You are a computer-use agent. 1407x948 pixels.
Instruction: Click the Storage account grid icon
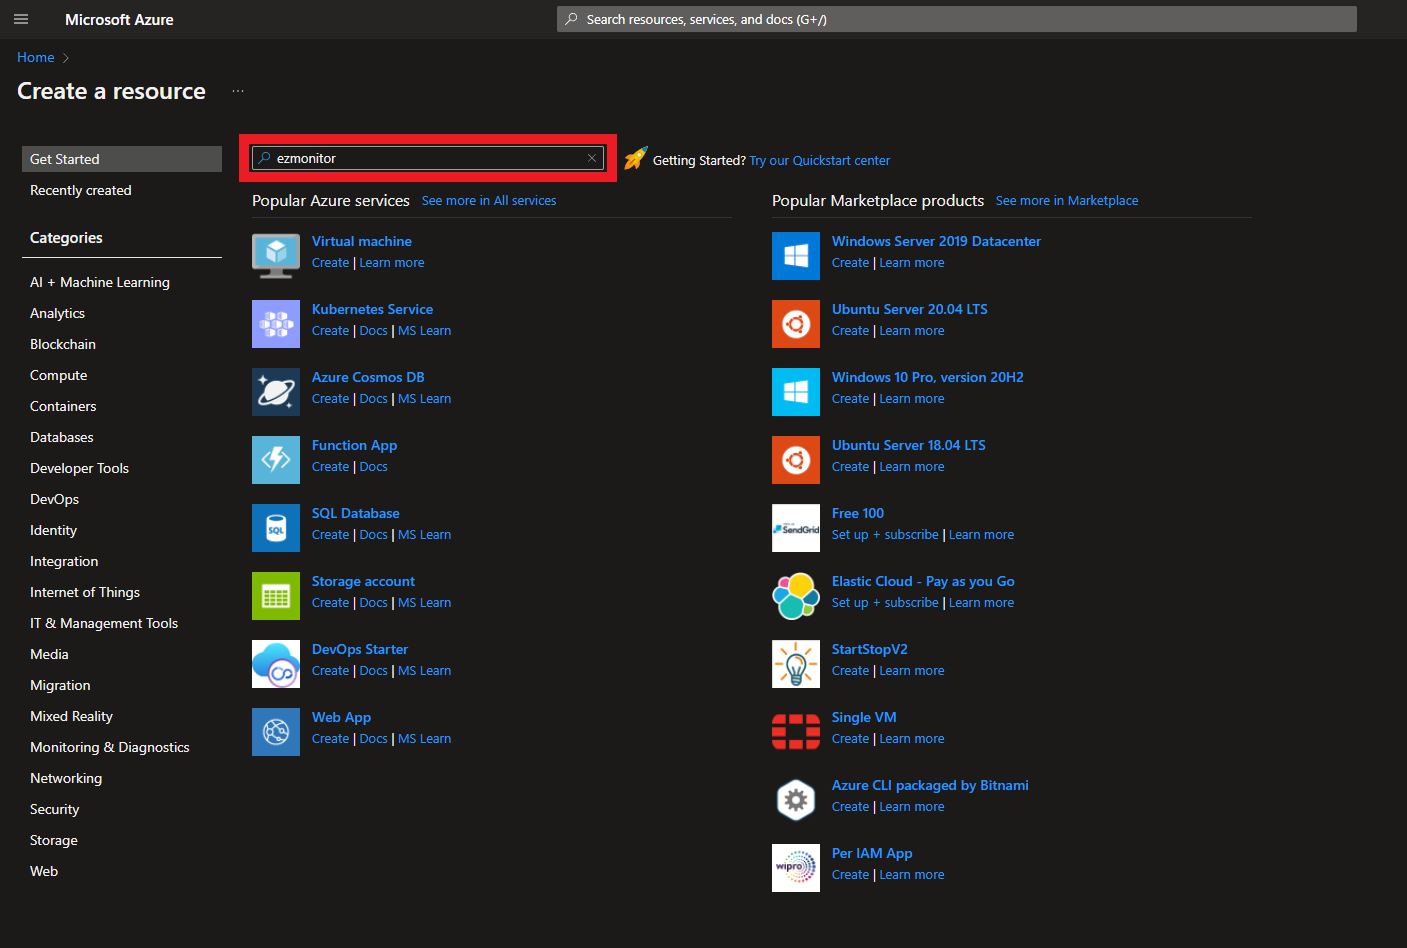click(x=276, y=596)
